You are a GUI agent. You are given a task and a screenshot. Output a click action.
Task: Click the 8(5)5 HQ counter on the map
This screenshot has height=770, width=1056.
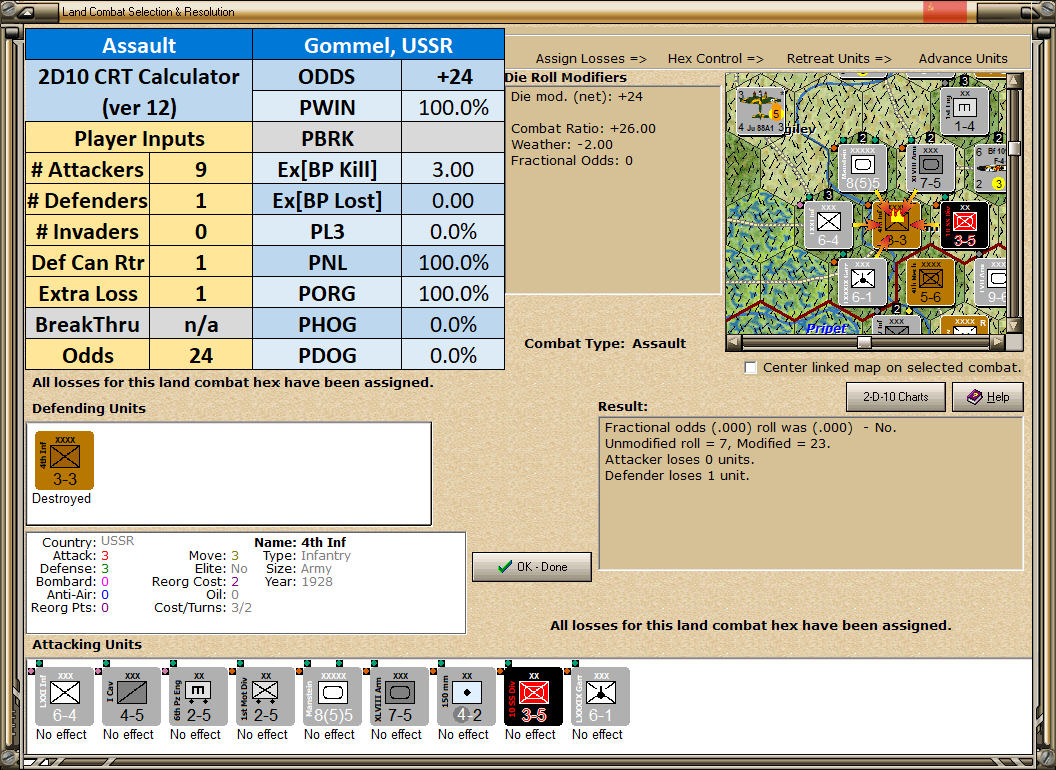pos(863,168)
